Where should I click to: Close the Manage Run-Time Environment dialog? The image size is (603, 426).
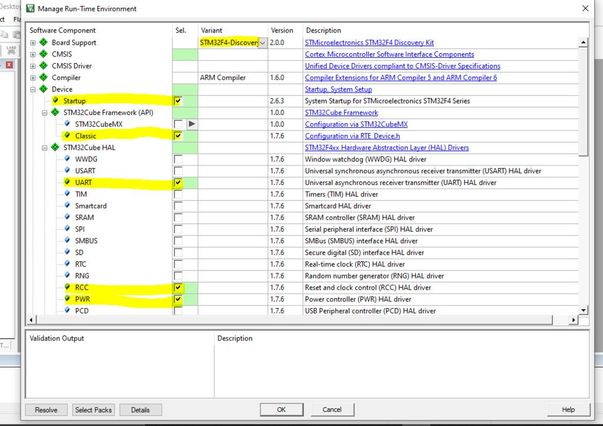pos(585,8)
